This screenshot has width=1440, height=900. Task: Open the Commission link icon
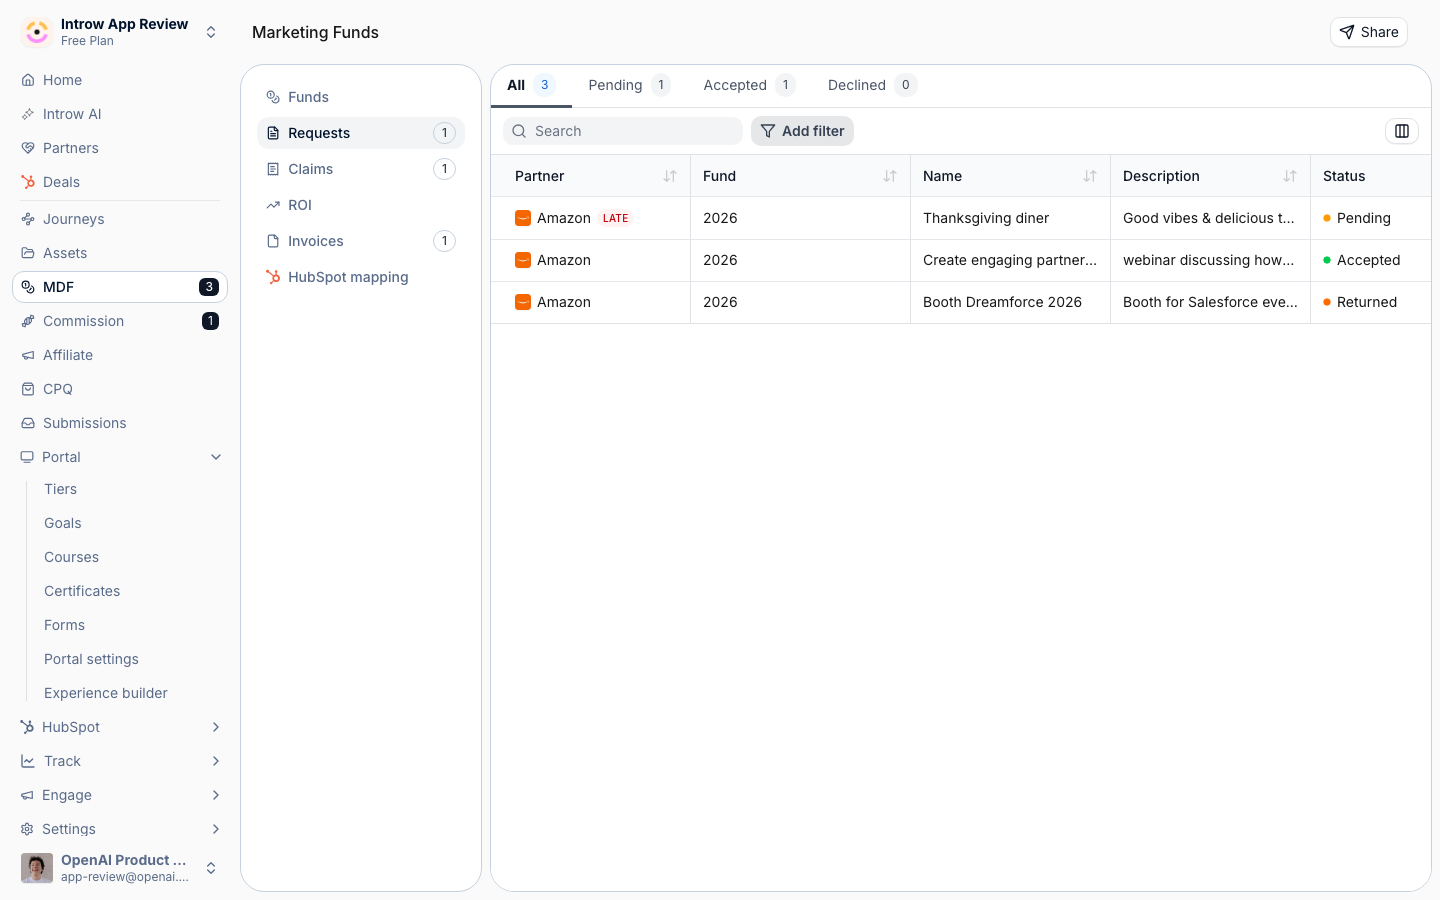tap(28, 321)
